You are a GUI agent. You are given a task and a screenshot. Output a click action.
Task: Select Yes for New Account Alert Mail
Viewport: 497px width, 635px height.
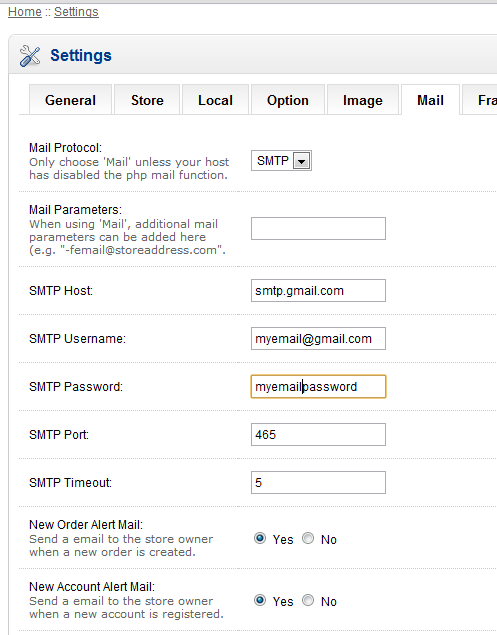tap(260, 600)
